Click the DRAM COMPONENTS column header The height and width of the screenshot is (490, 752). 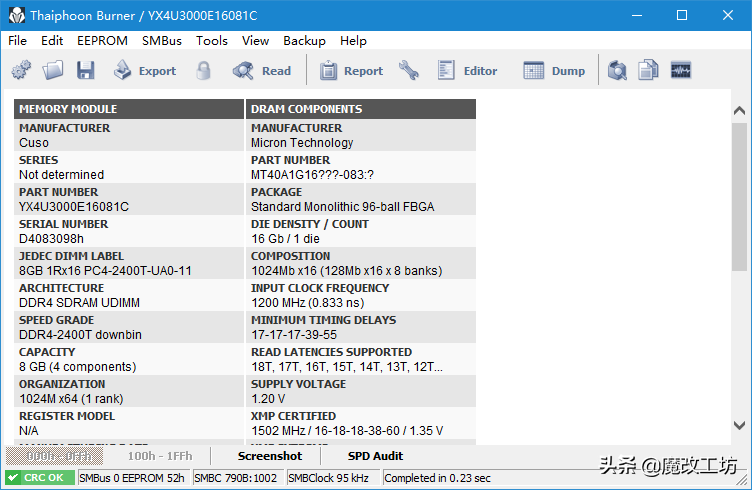tap(361, 109)
